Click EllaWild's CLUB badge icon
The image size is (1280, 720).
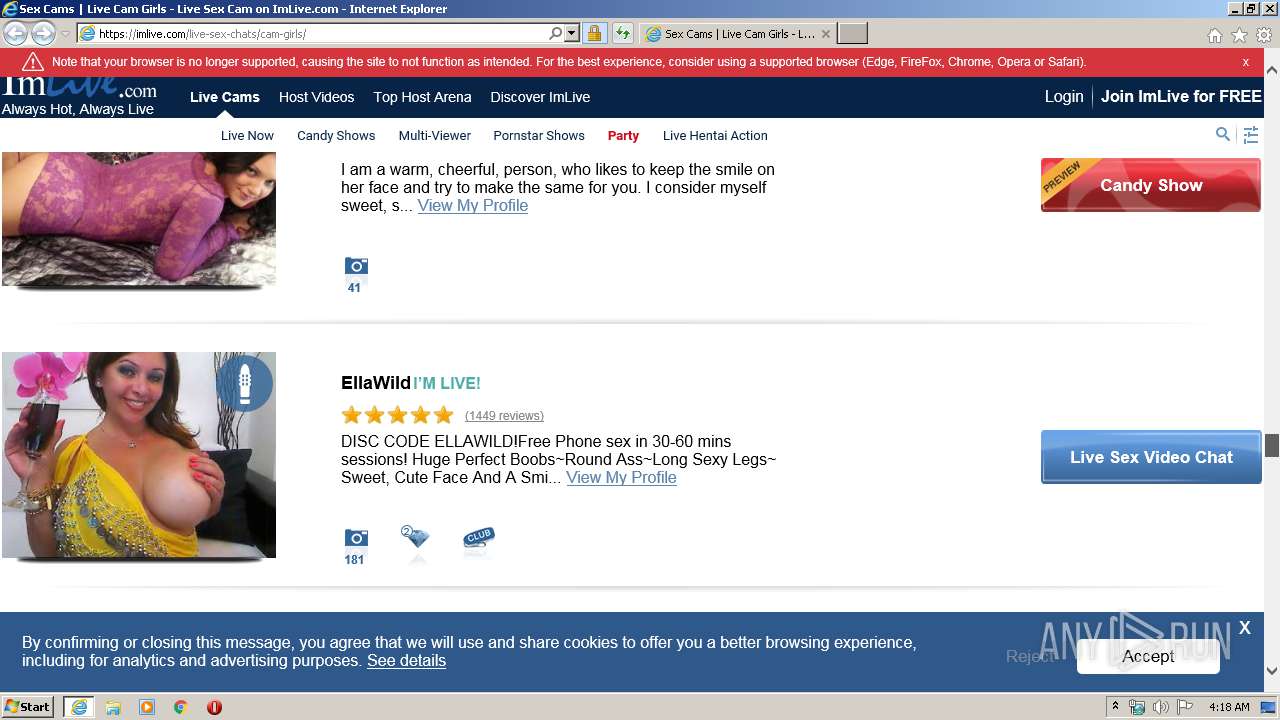(479, 538)
